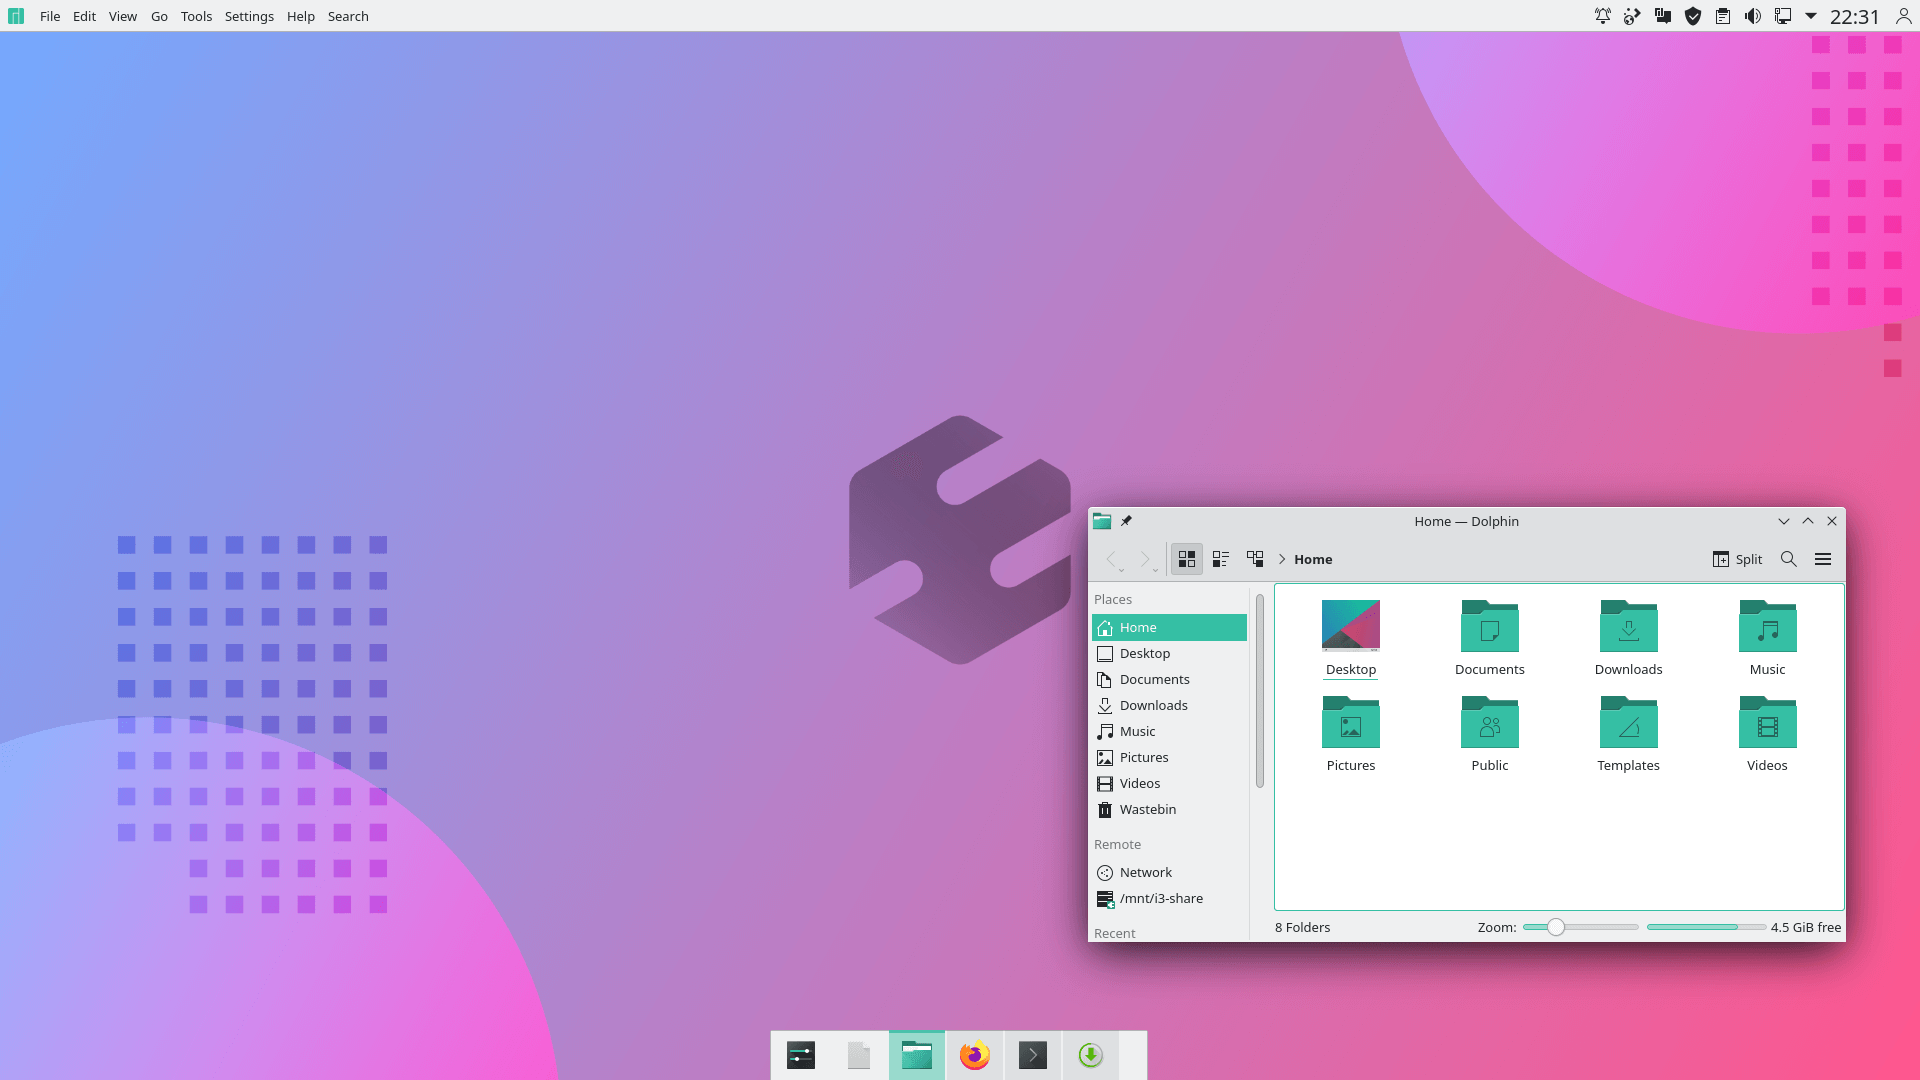Launch the blank document app in dock
The image size is (1920, 1080).
coord(859,1055)
